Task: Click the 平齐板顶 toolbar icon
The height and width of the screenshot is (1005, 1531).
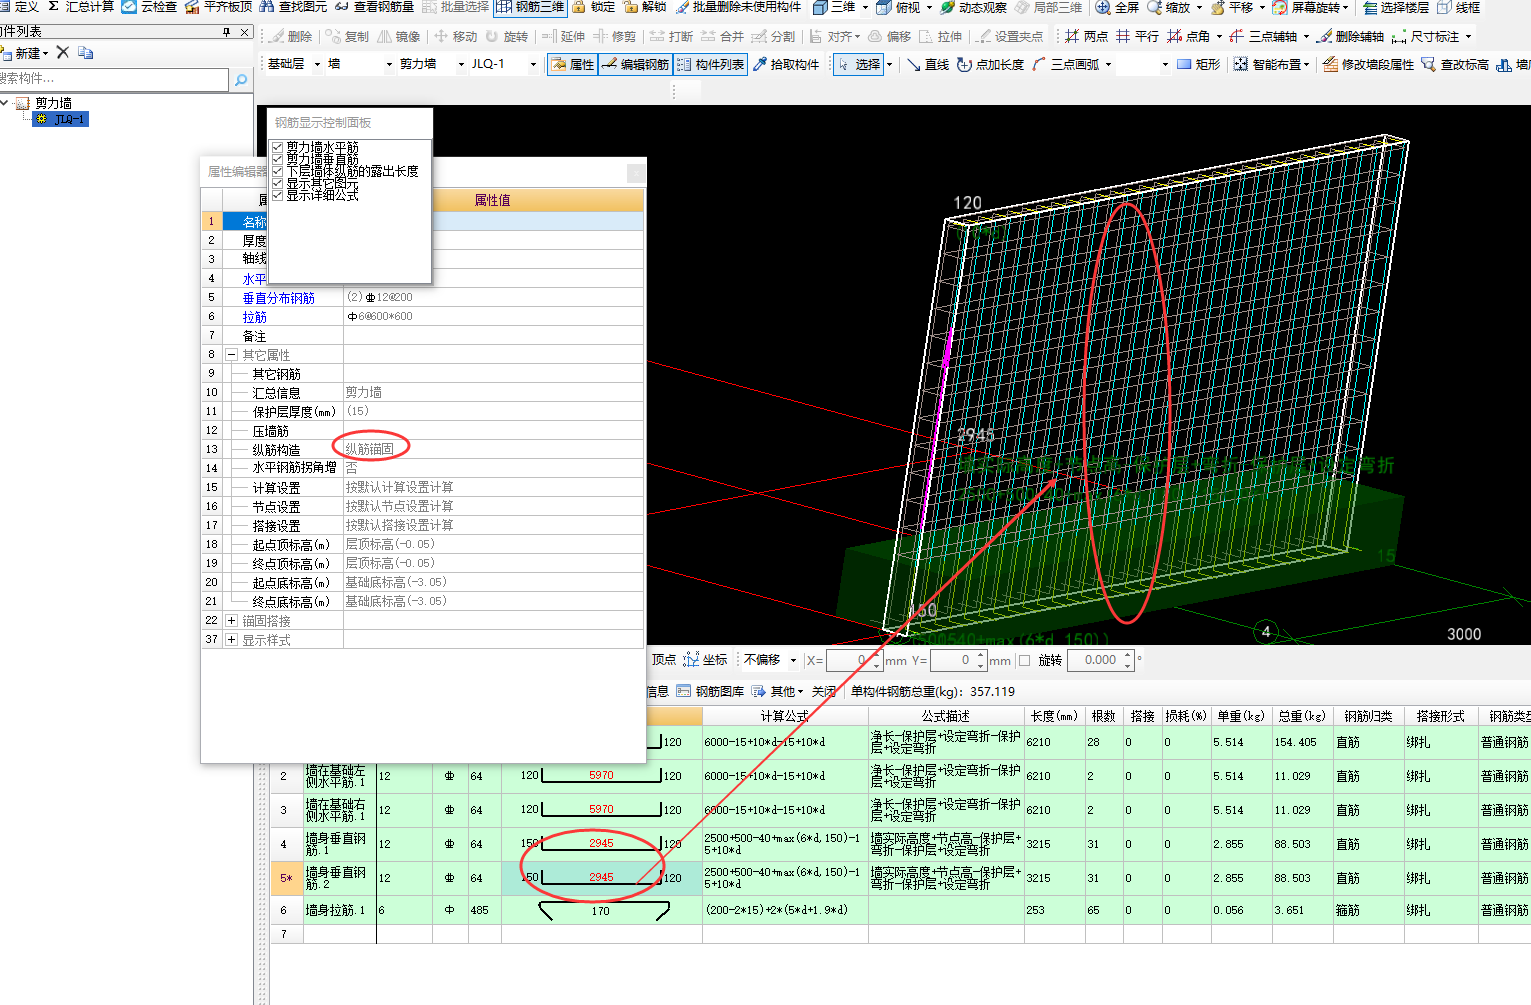Action: [192, 7]
